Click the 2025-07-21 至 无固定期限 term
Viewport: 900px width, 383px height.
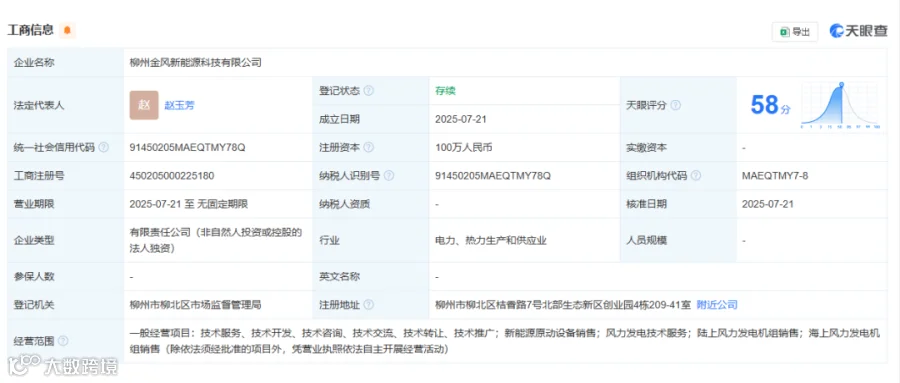(x=189, y=204)
